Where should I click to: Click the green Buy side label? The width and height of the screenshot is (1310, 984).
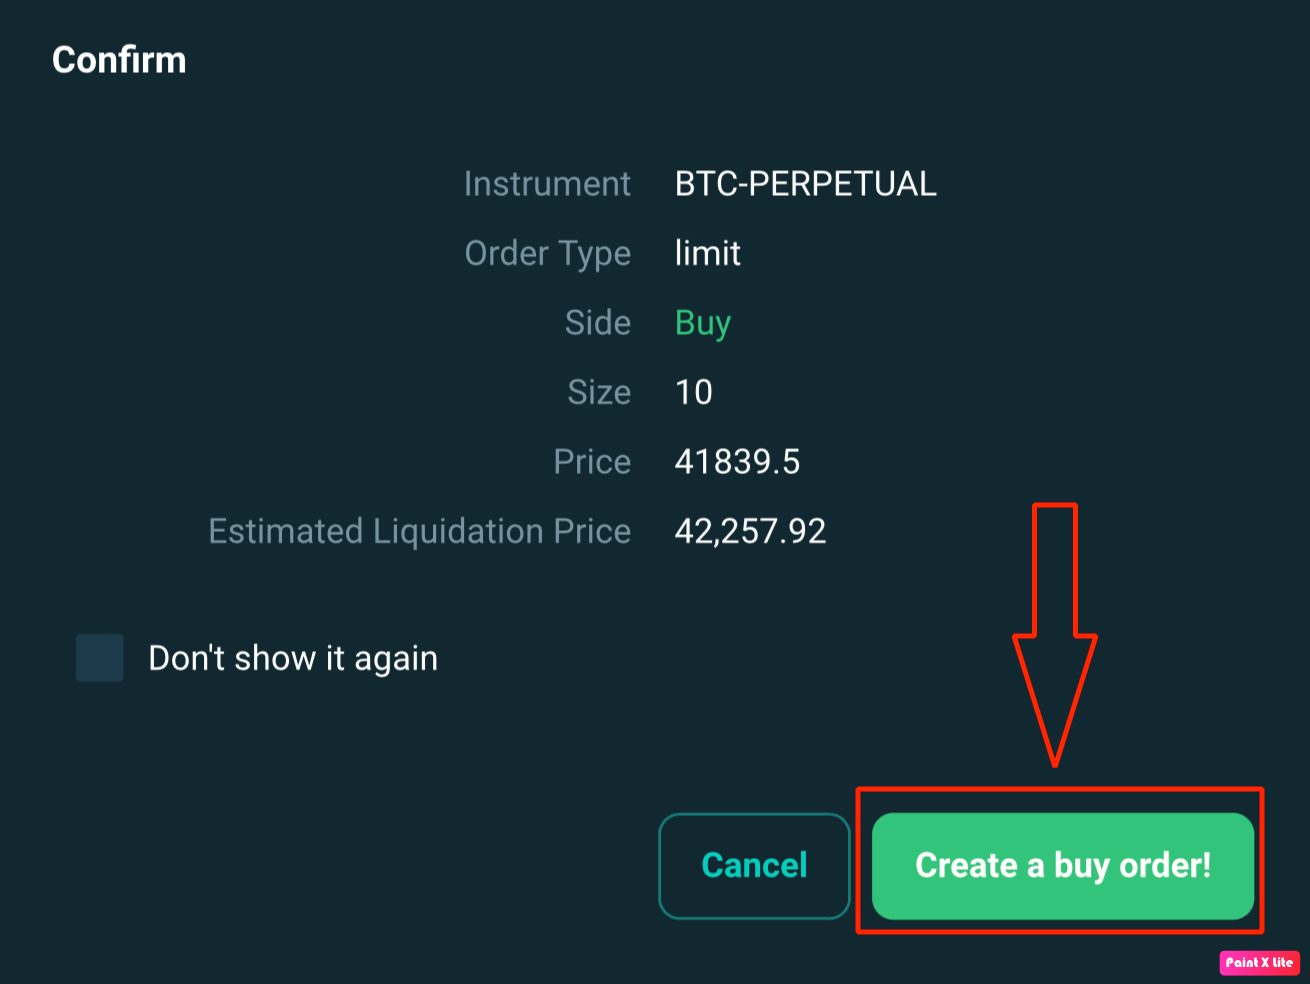tap(702, 322)
